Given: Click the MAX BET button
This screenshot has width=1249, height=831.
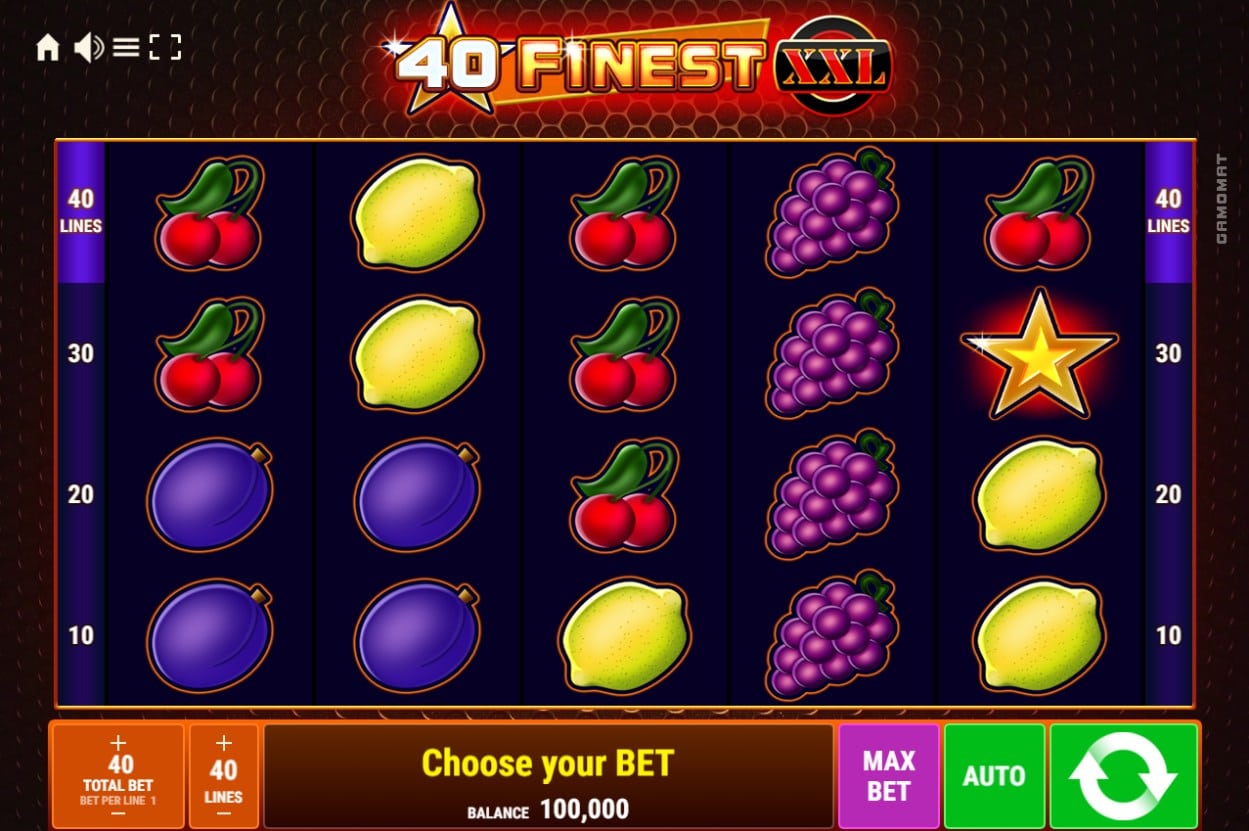Looking at the screenshot, I should pyautogui.click(x=889, y=776).
